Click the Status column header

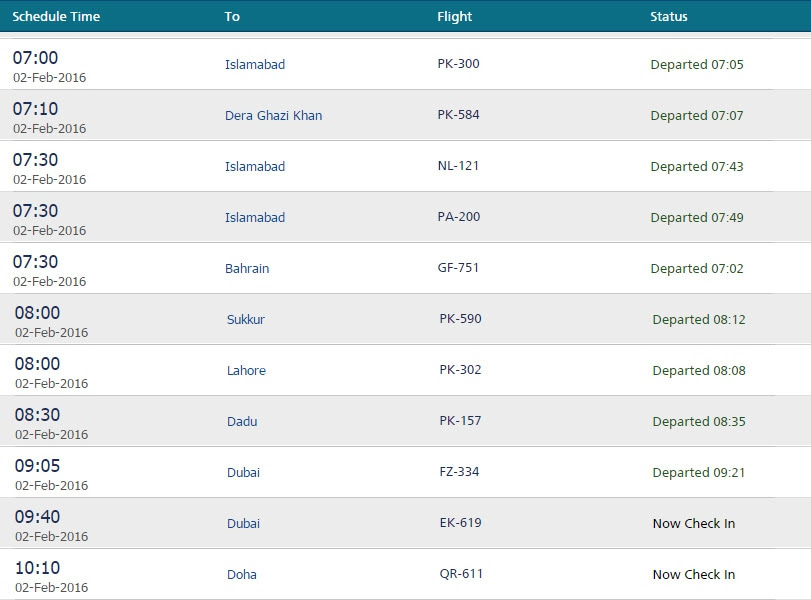click(668, 17)
